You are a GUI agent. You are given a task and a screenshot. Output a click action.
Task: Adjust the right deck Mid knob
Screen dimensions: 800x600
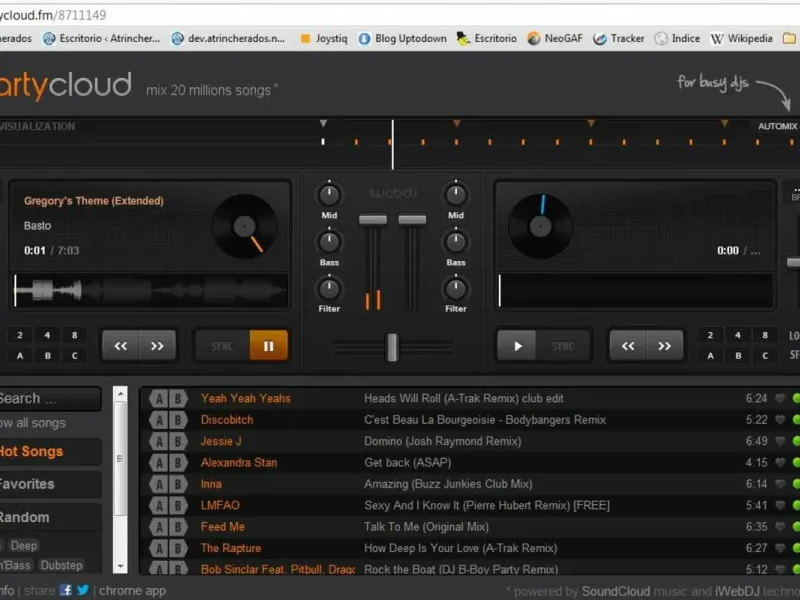click(456, 194)
